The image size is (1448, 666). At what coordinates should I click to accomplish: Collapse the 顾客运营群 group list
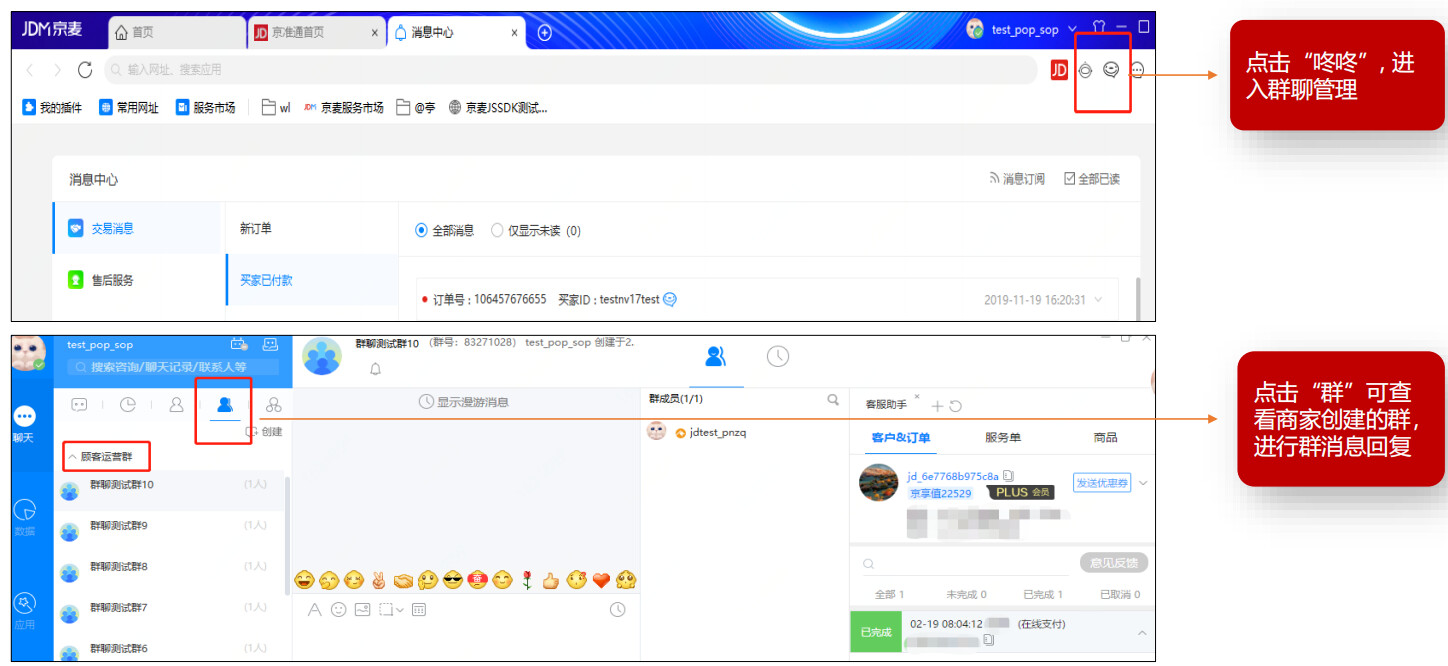(72, 456)
